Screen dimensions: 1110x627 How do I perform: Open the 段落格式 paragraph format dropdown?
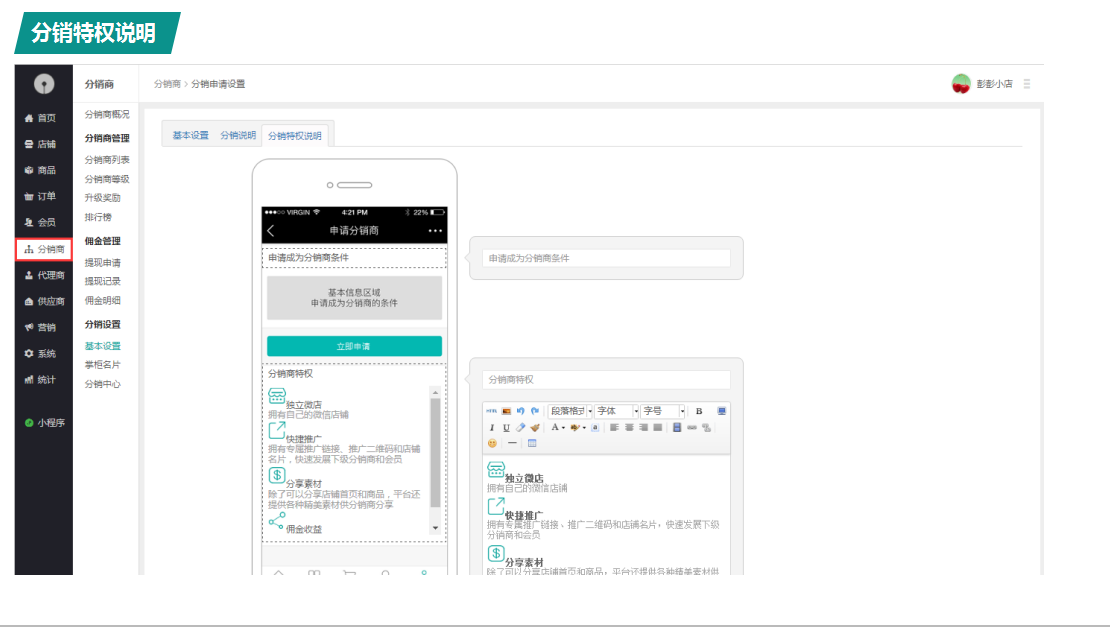tap(570, 411)
